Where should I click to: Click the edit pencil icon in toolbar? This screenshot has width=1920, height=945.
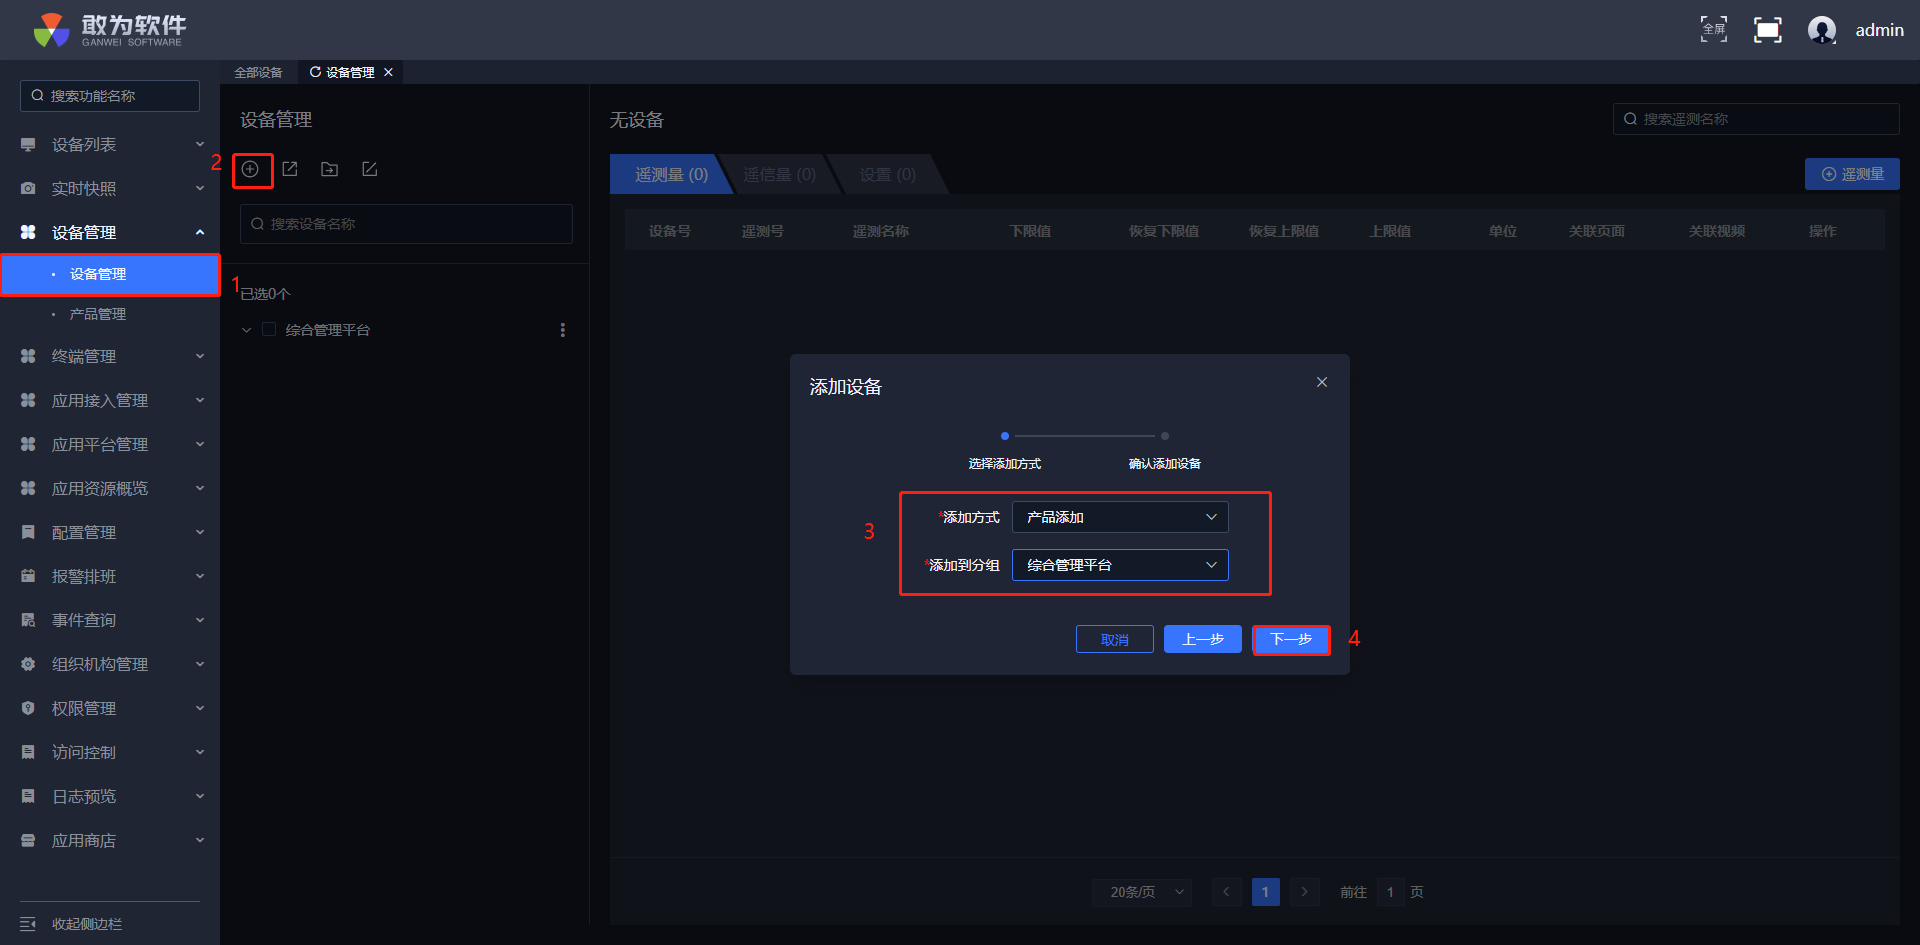[369, 169]
